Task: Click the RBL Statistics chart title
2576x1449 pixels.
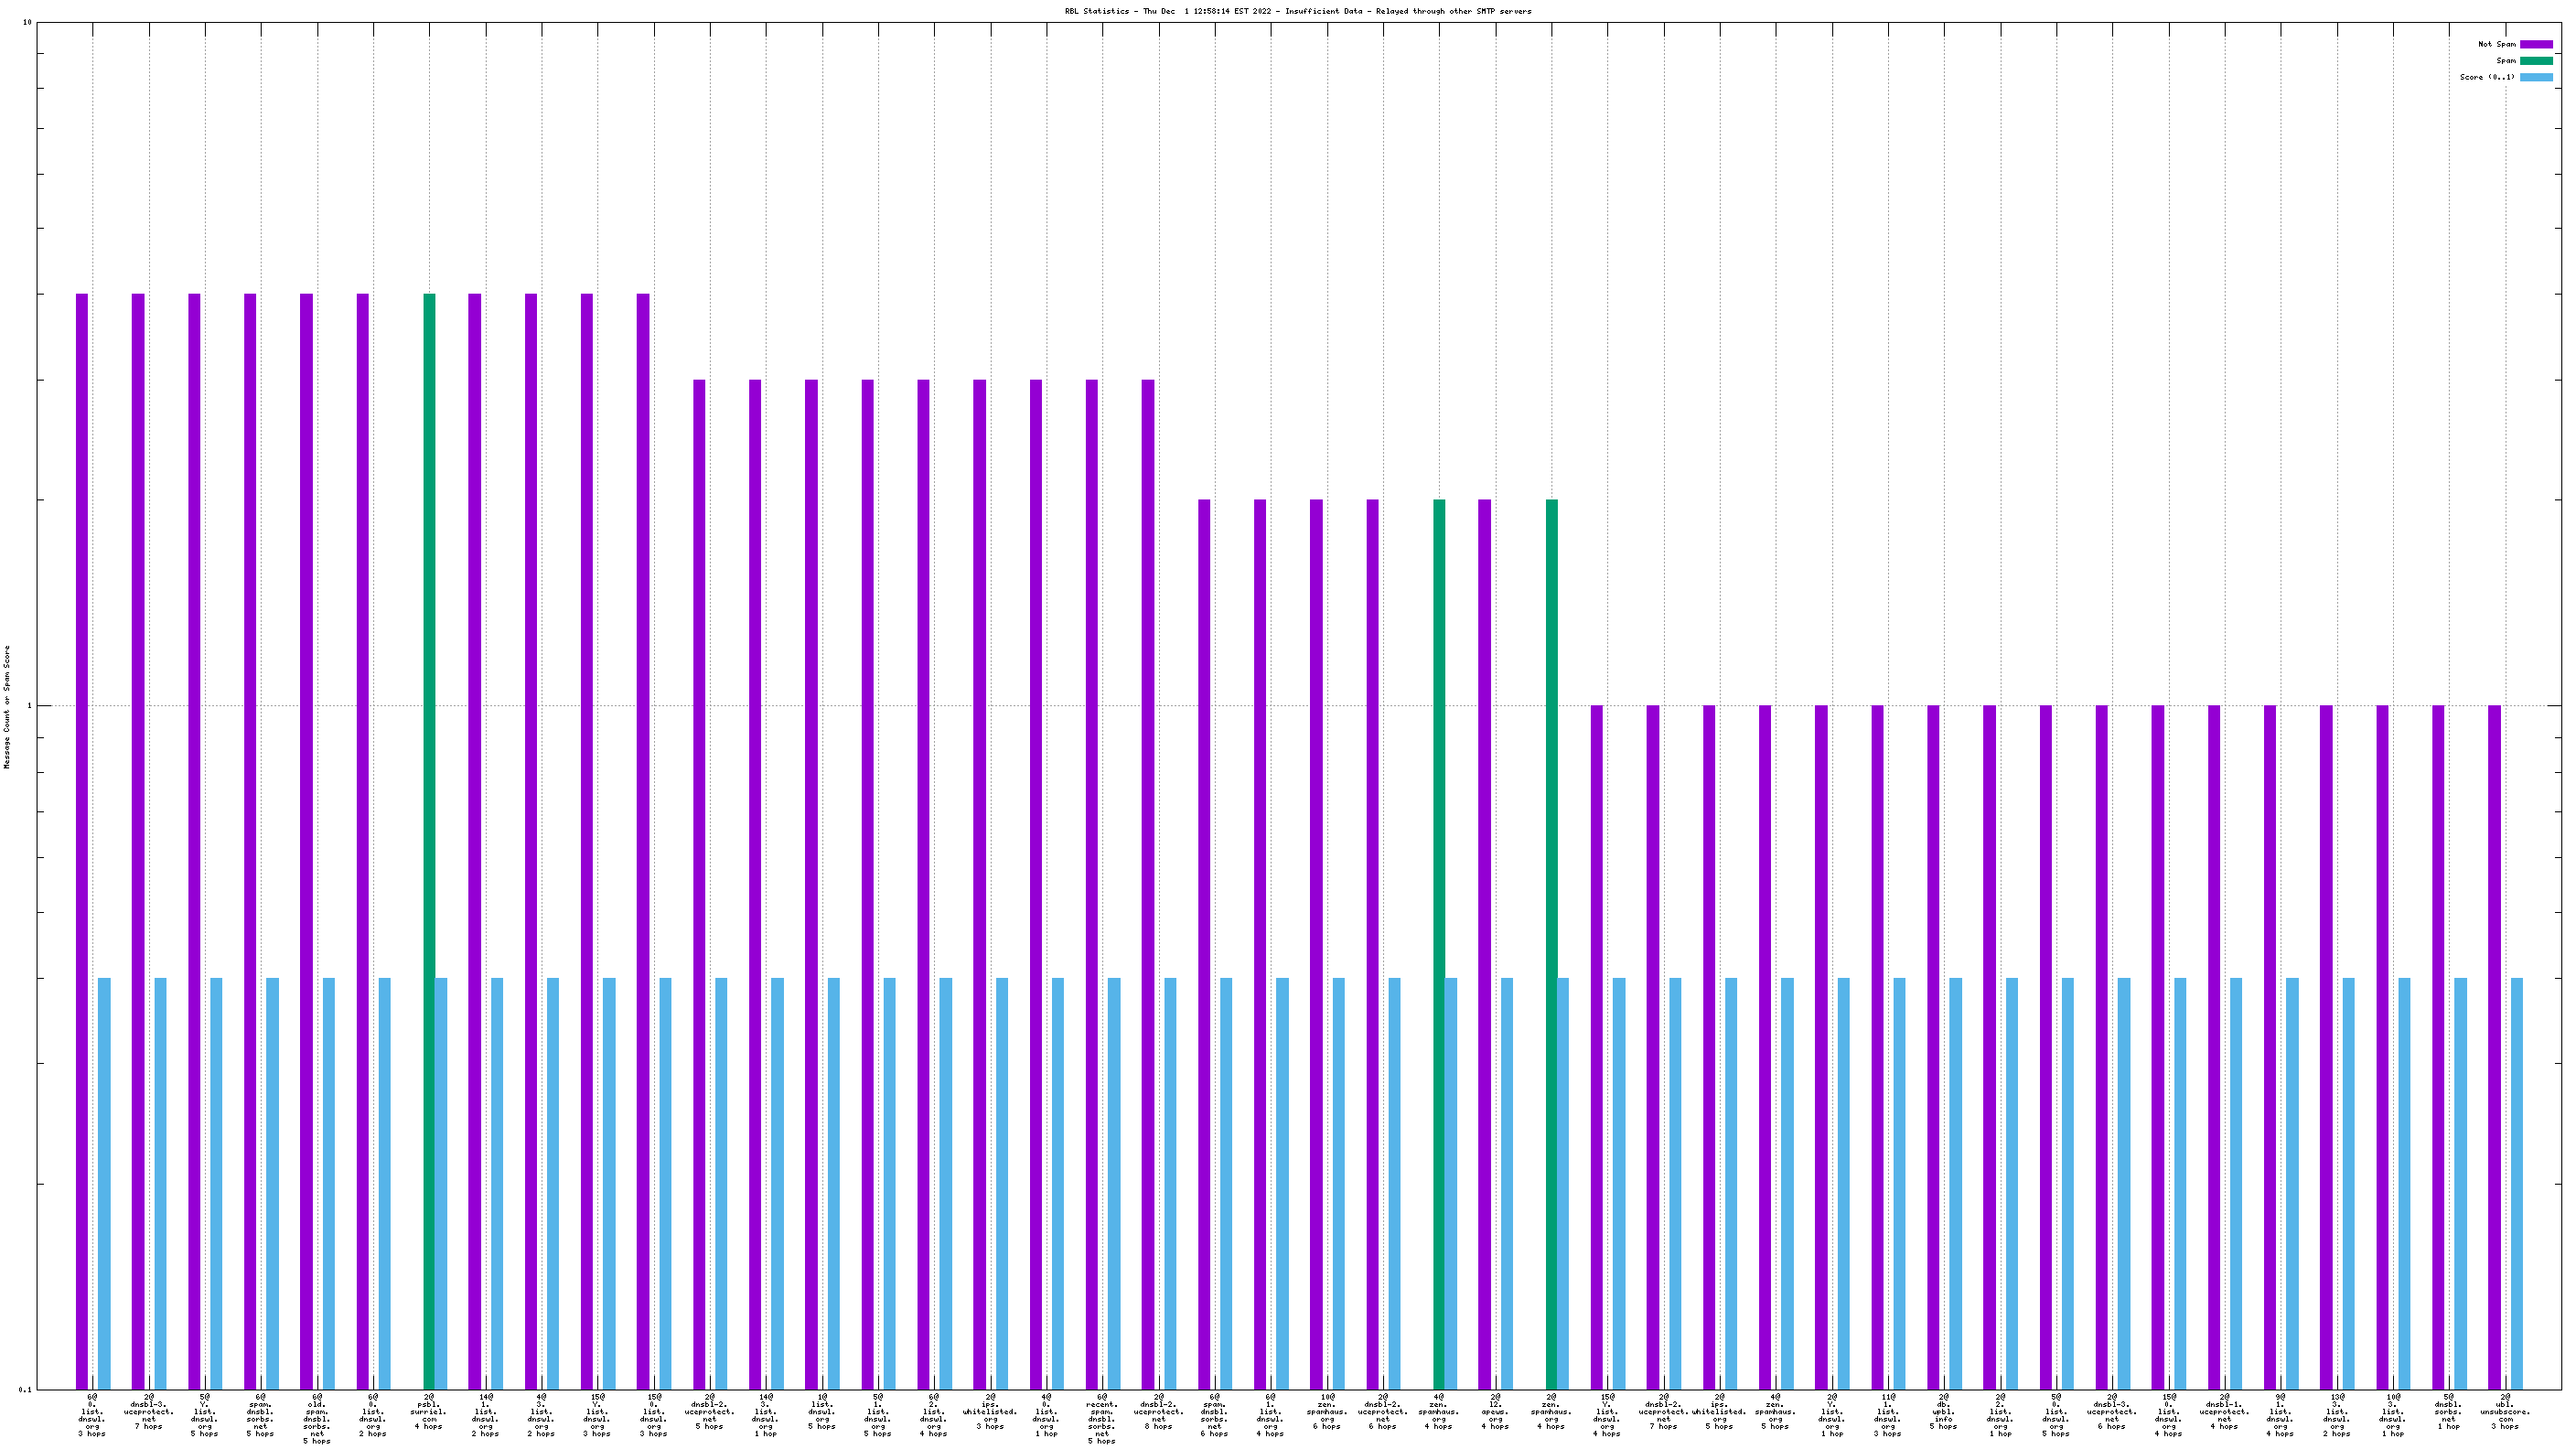Action: (x=1297, y=11)
